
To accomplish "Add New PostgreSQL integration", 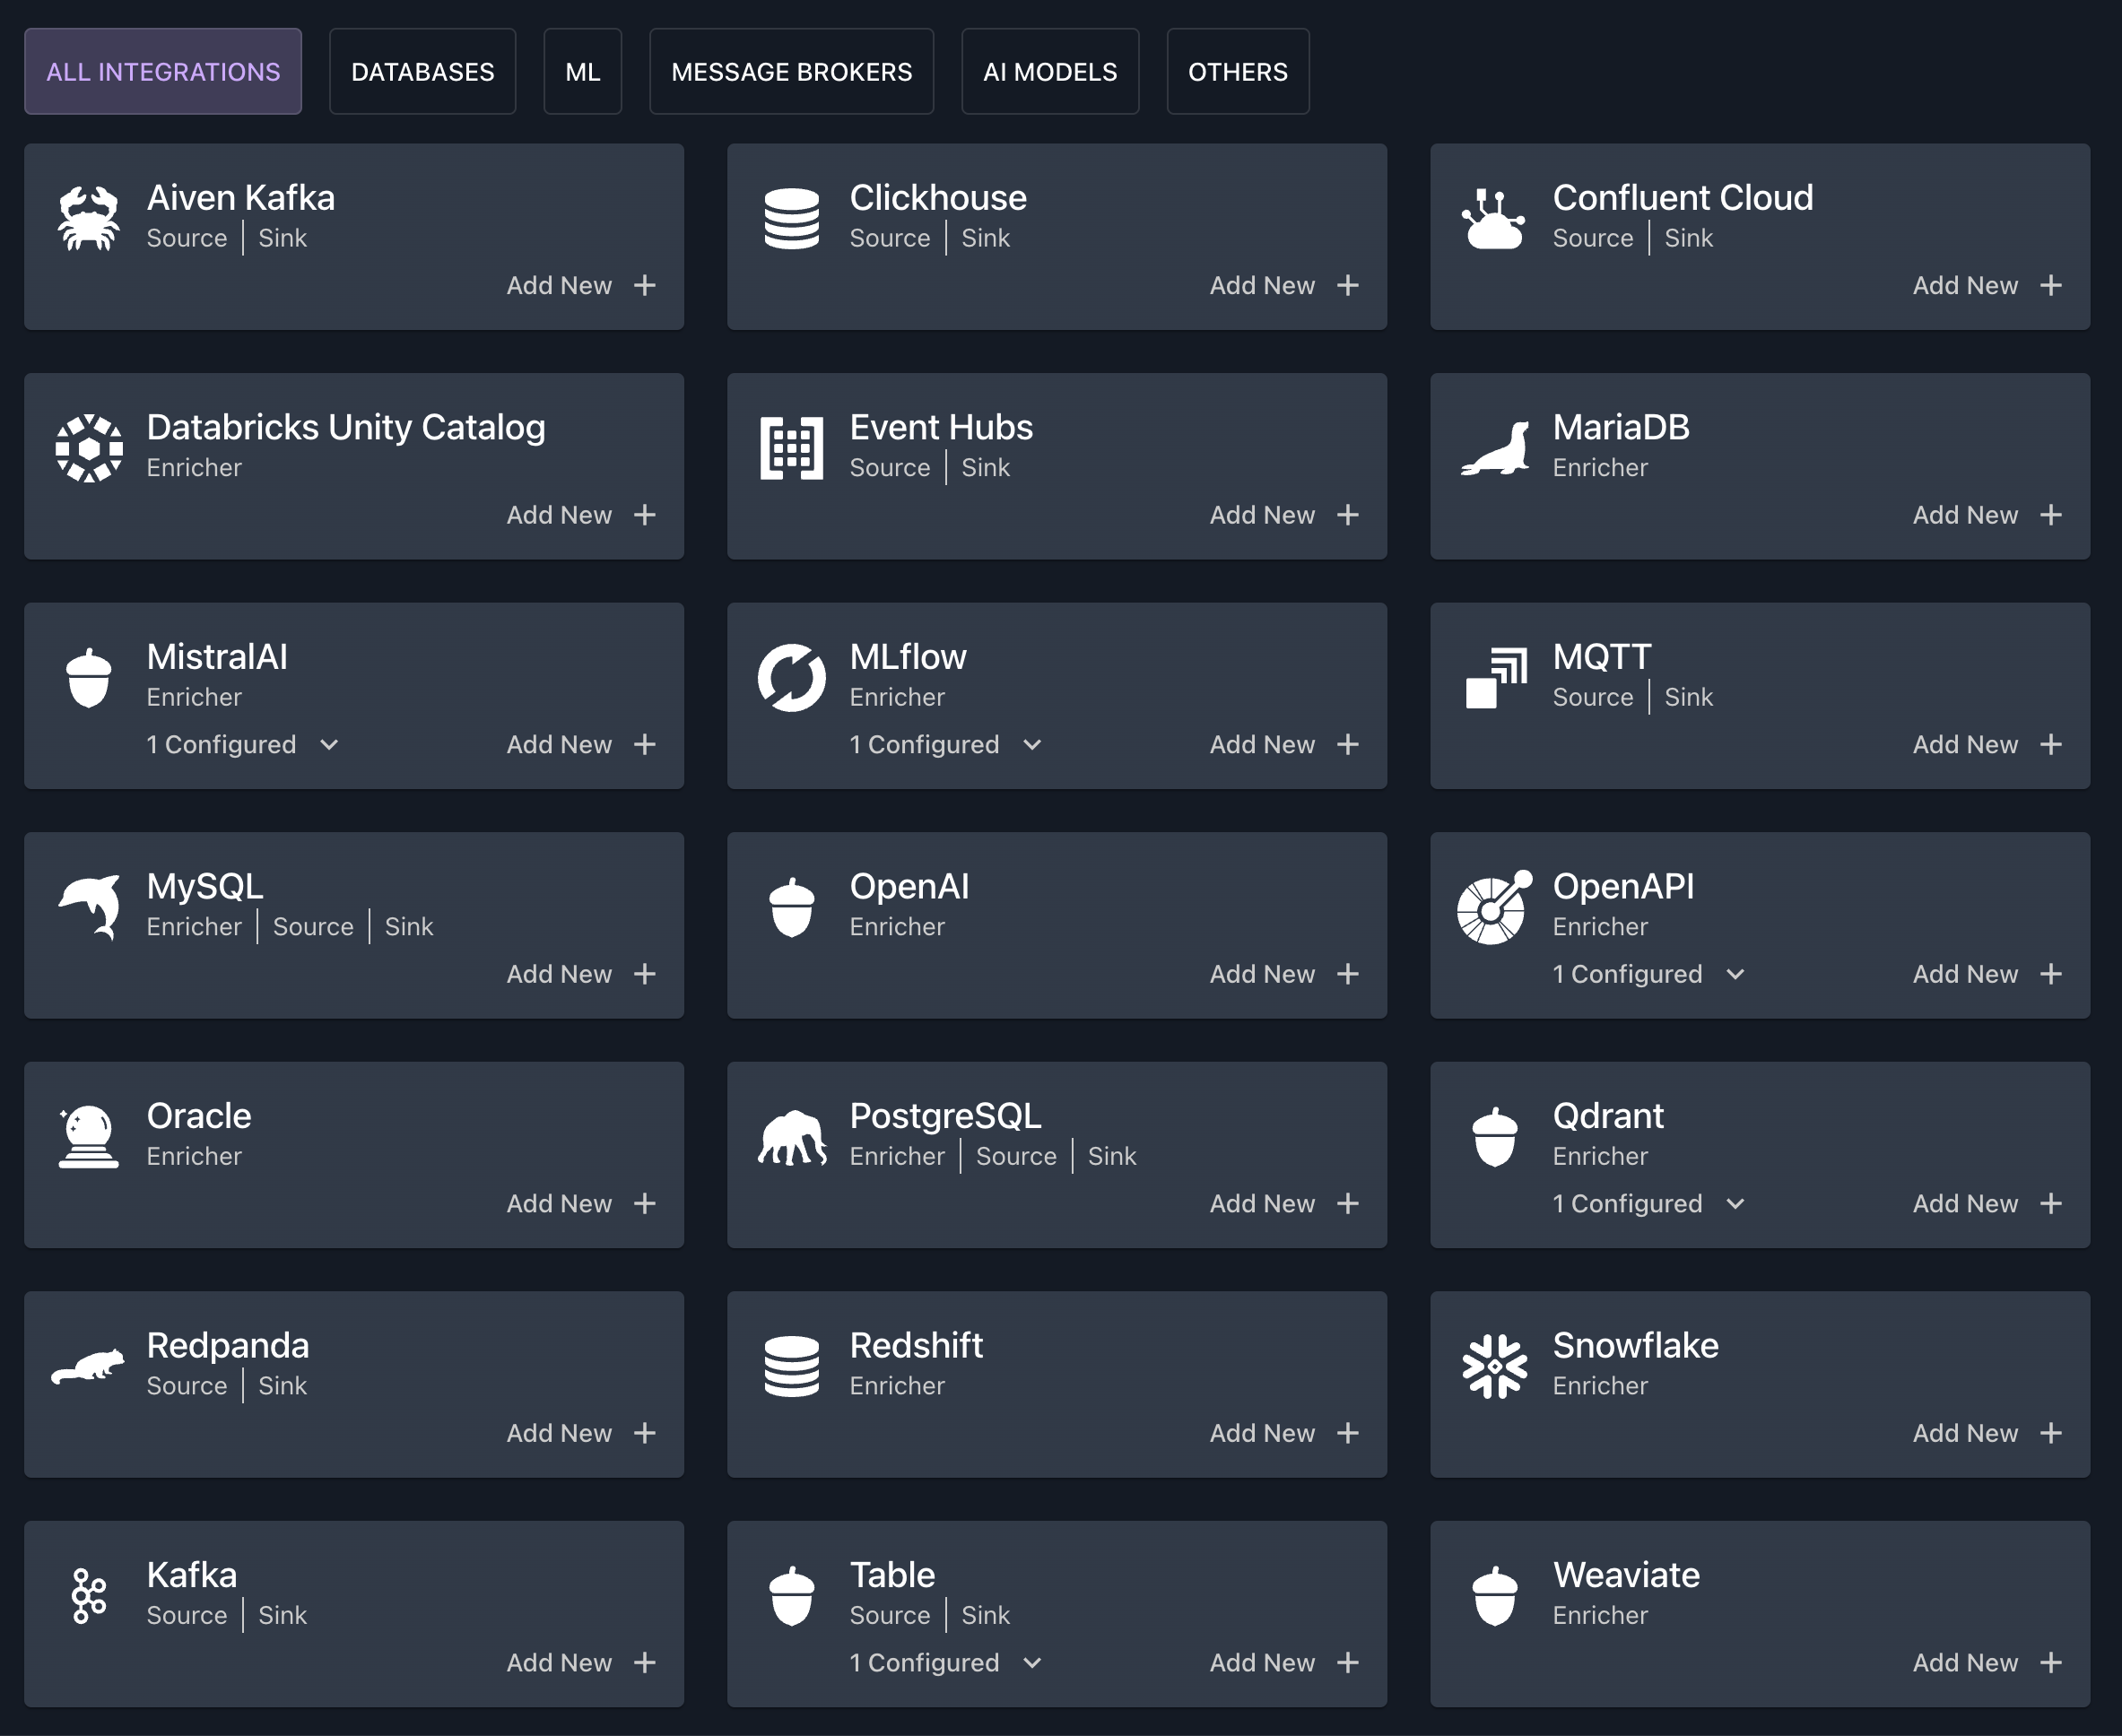I will (x=1284, y=1204).
